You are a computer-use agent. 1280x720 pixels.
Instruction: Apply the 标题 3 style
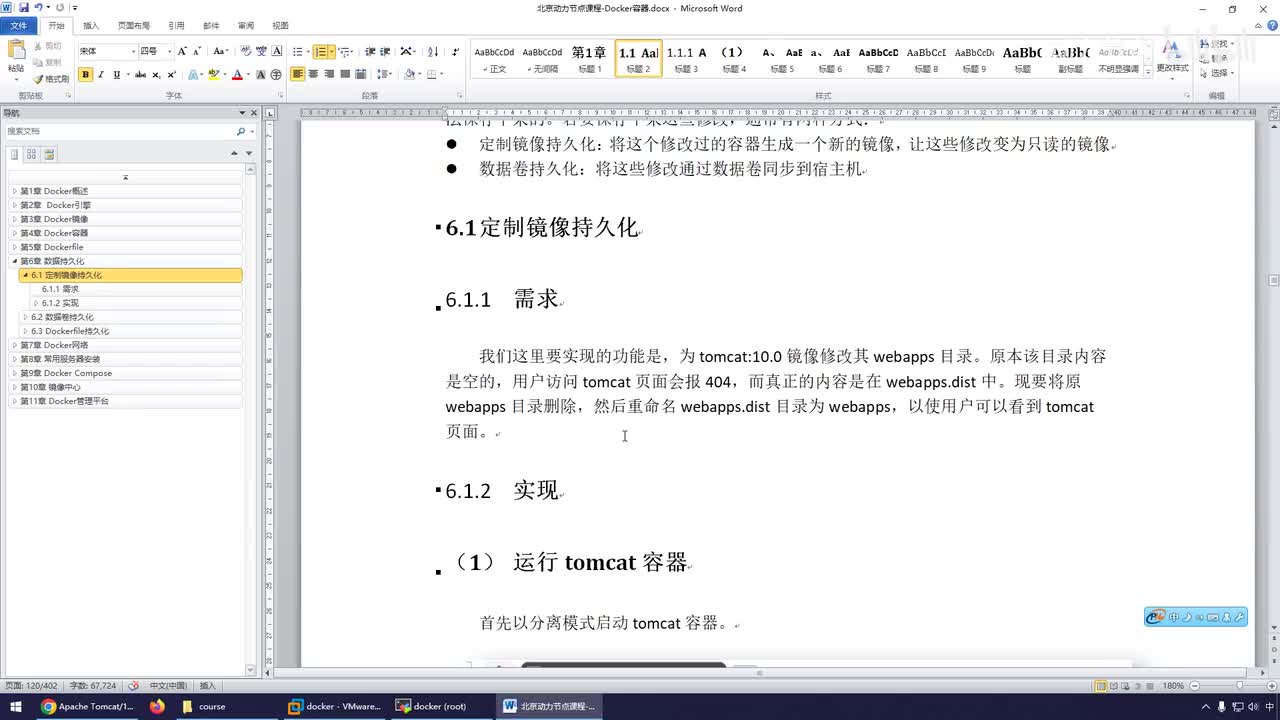pos(686,59)
